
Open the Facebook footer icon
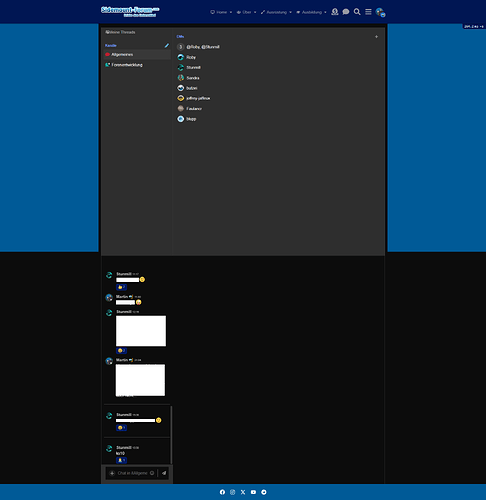222,492
